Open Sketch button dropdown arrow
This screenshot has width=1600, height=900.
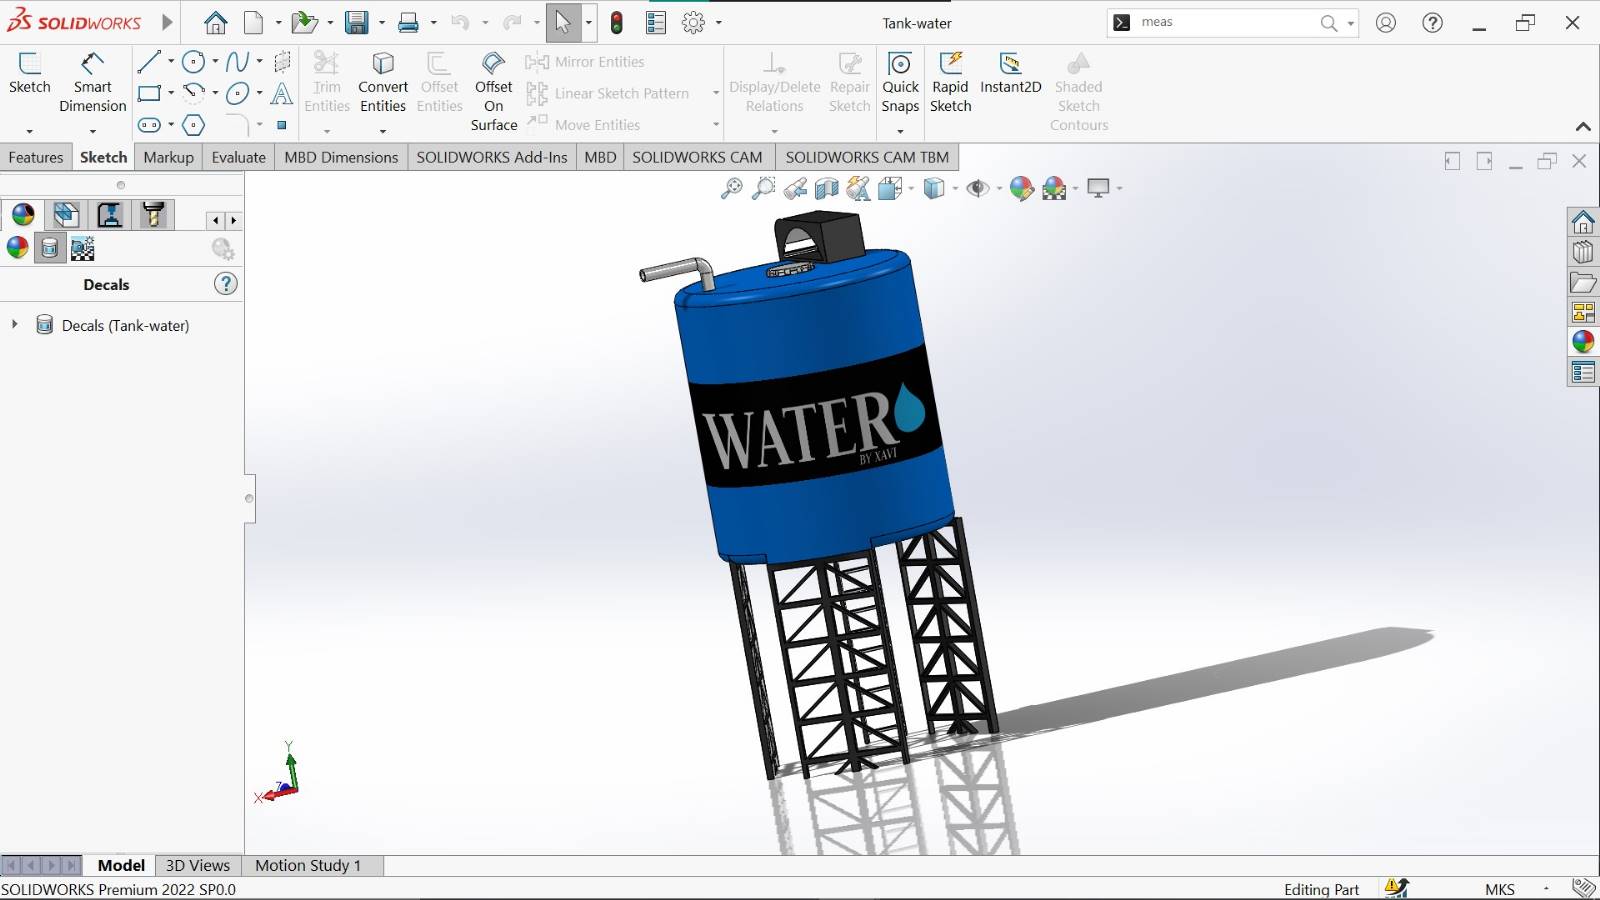29,131
